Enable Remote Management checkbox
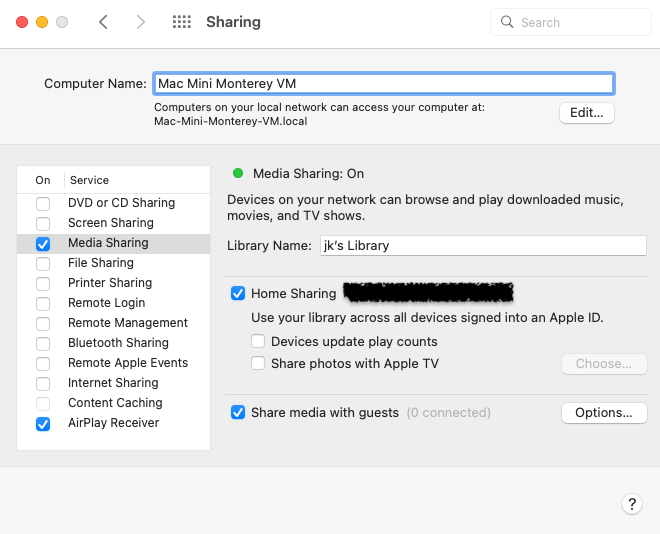The height and width of the screenshot is (534, 660). (x=43, y=324)
